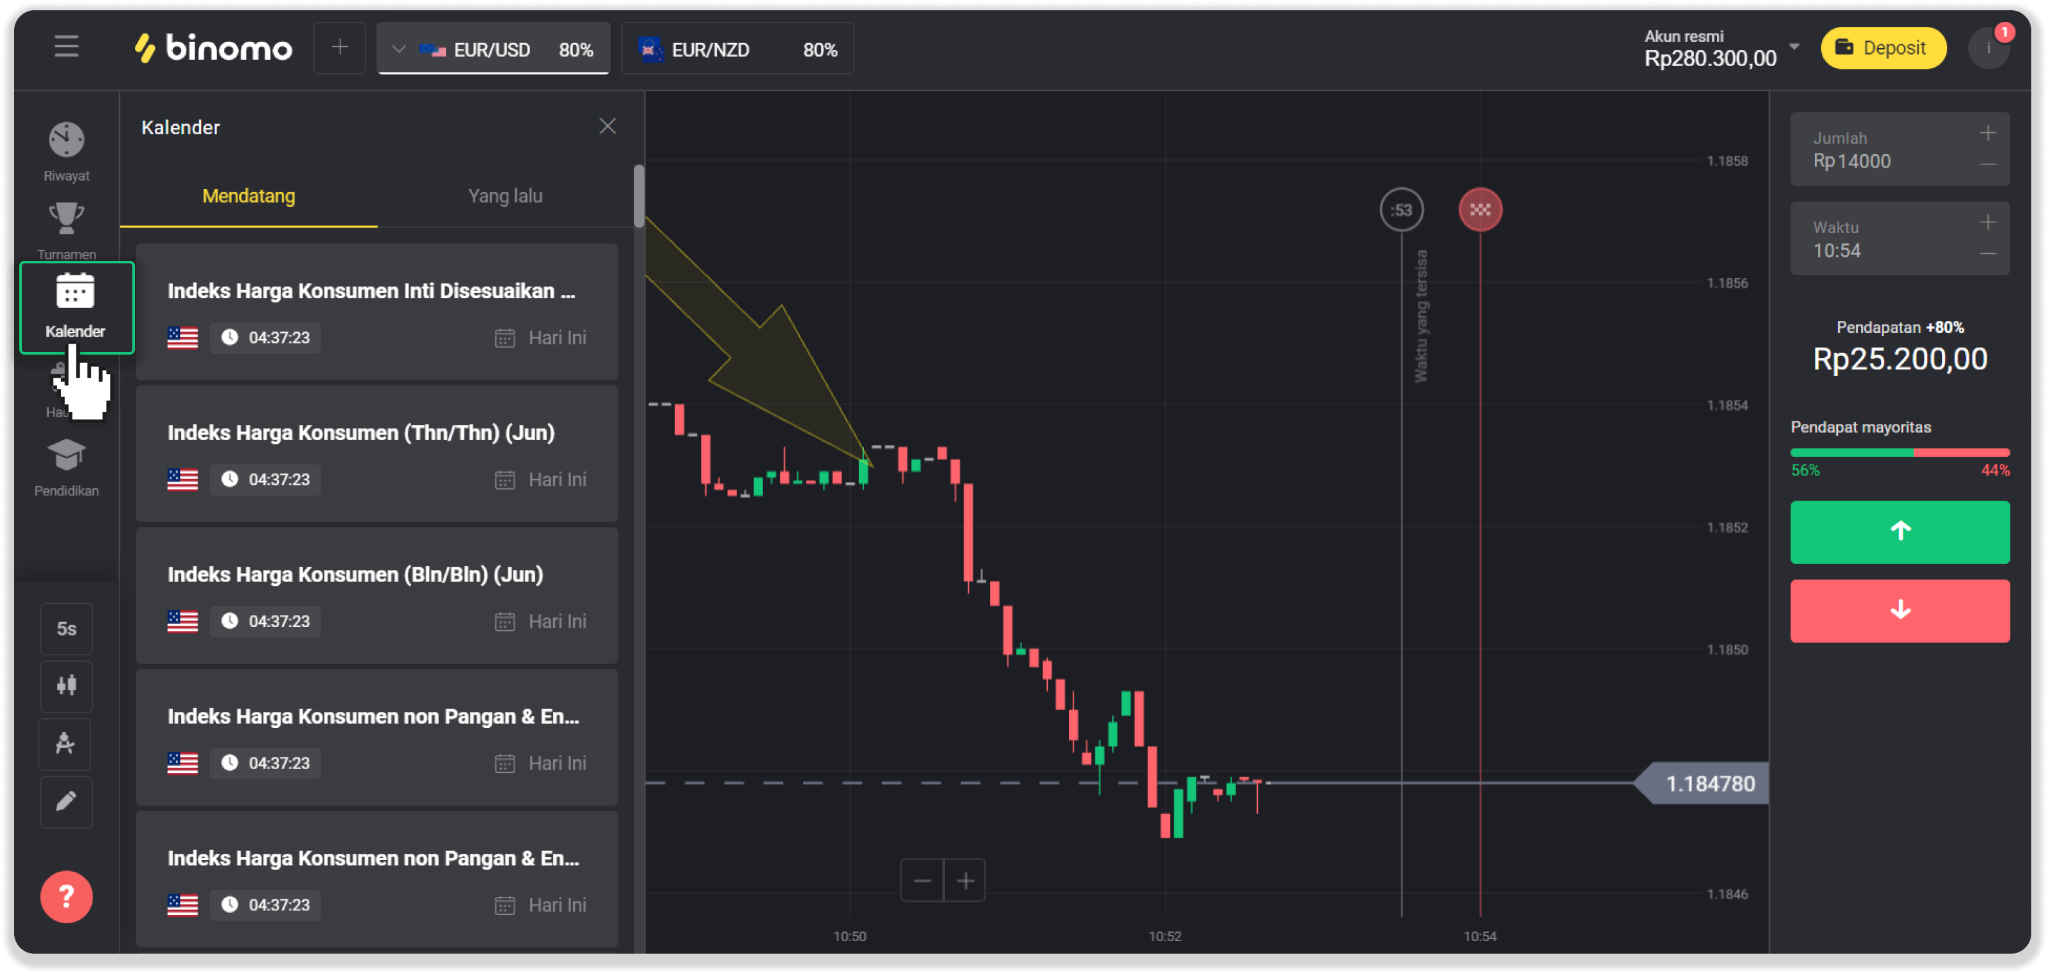This screenshot has height=975, width=2048.
Task: Click the red help question button
Action: (x=66, y=897)
